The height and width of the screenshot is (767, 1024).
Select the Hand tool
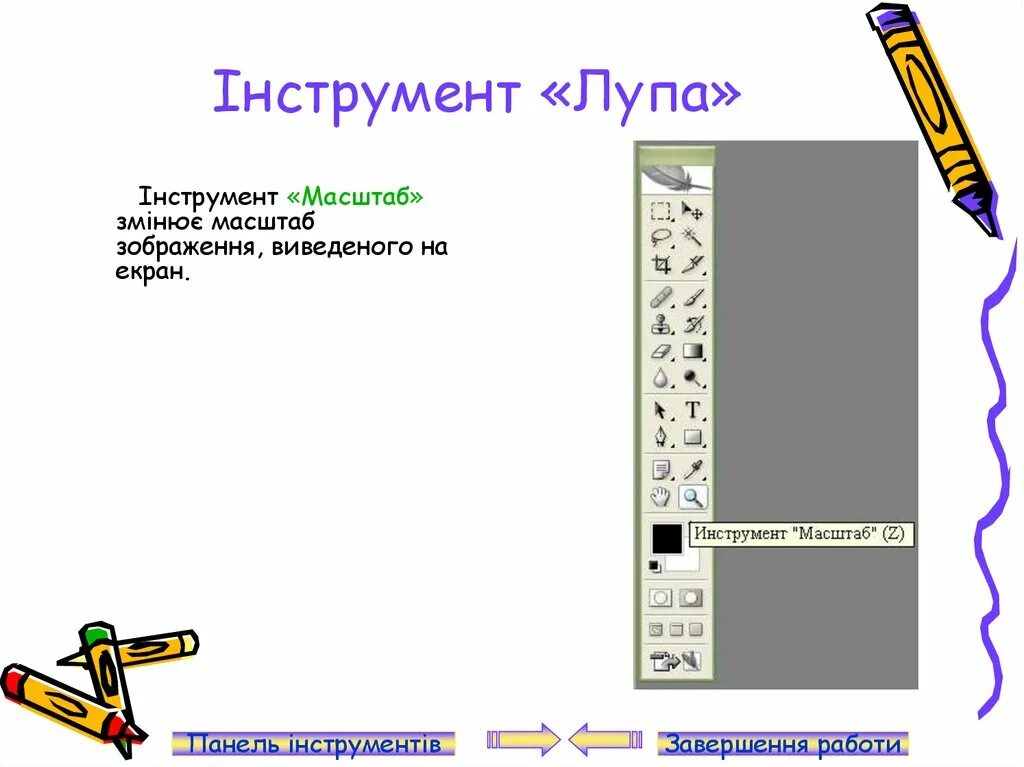pos(659,496)
